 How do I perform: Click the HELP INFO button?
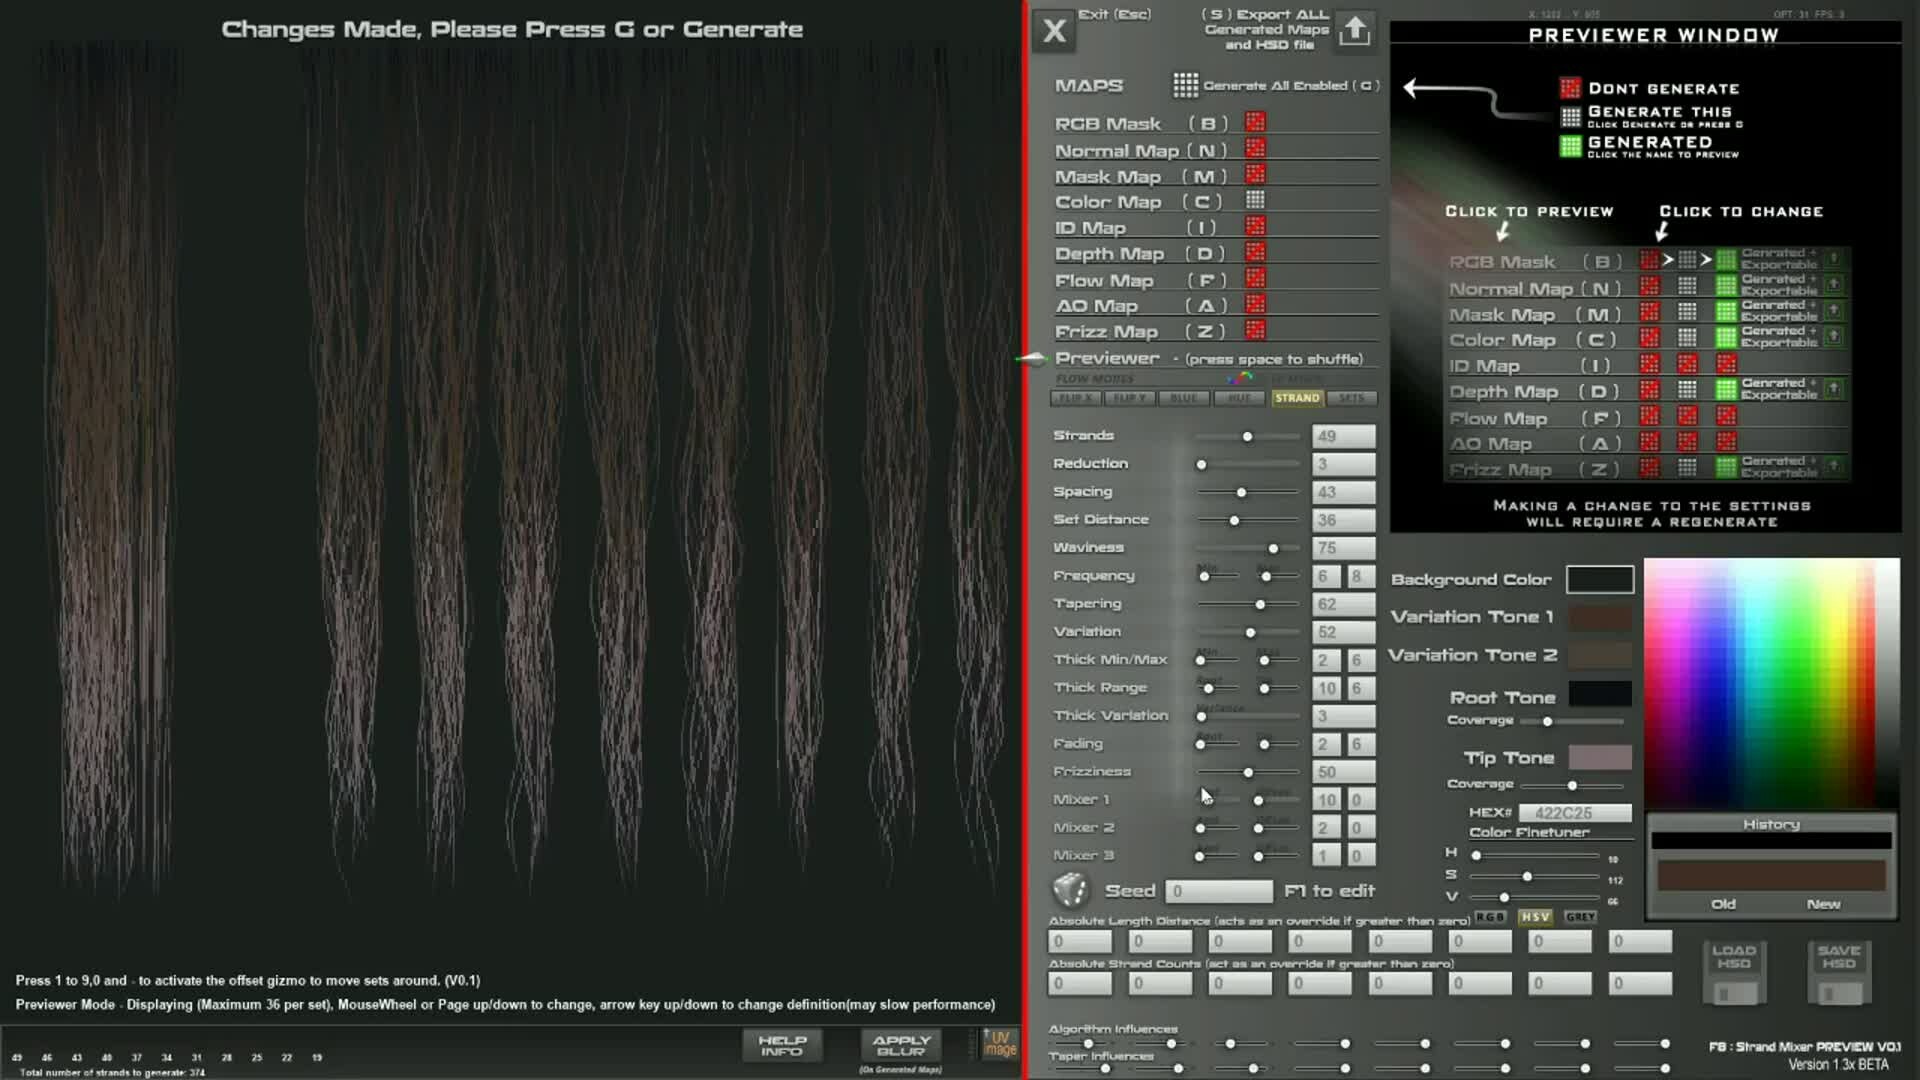pos(783,1046)
